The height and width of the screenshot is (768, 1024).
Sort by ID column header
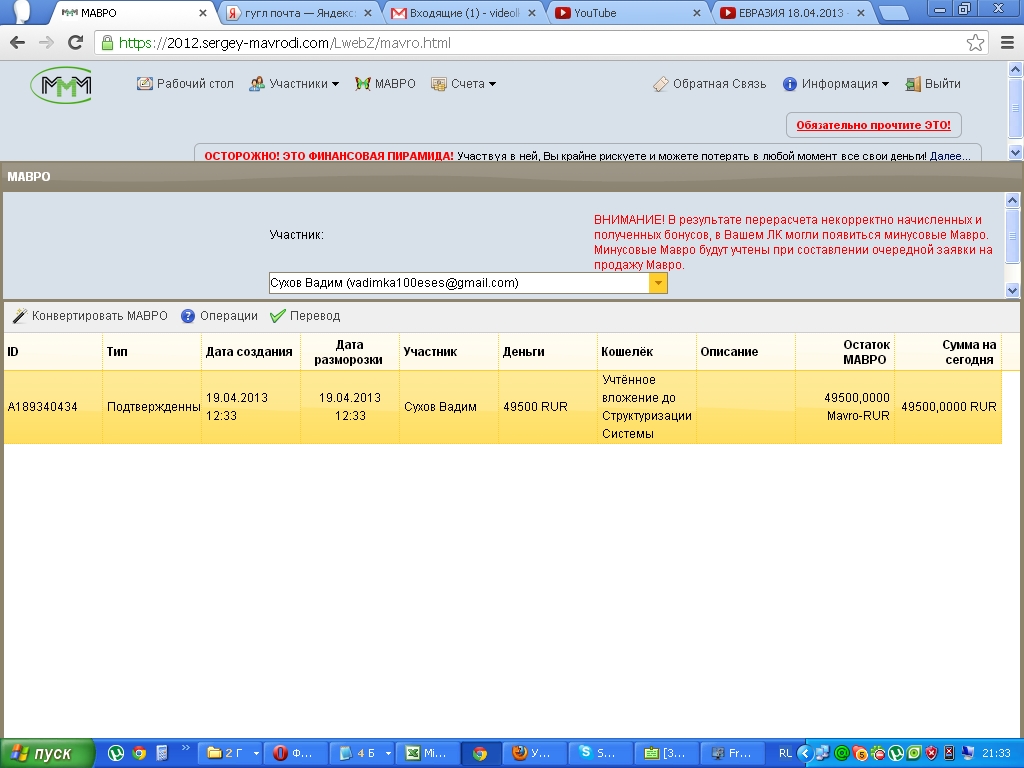click(x=53, y=352)
